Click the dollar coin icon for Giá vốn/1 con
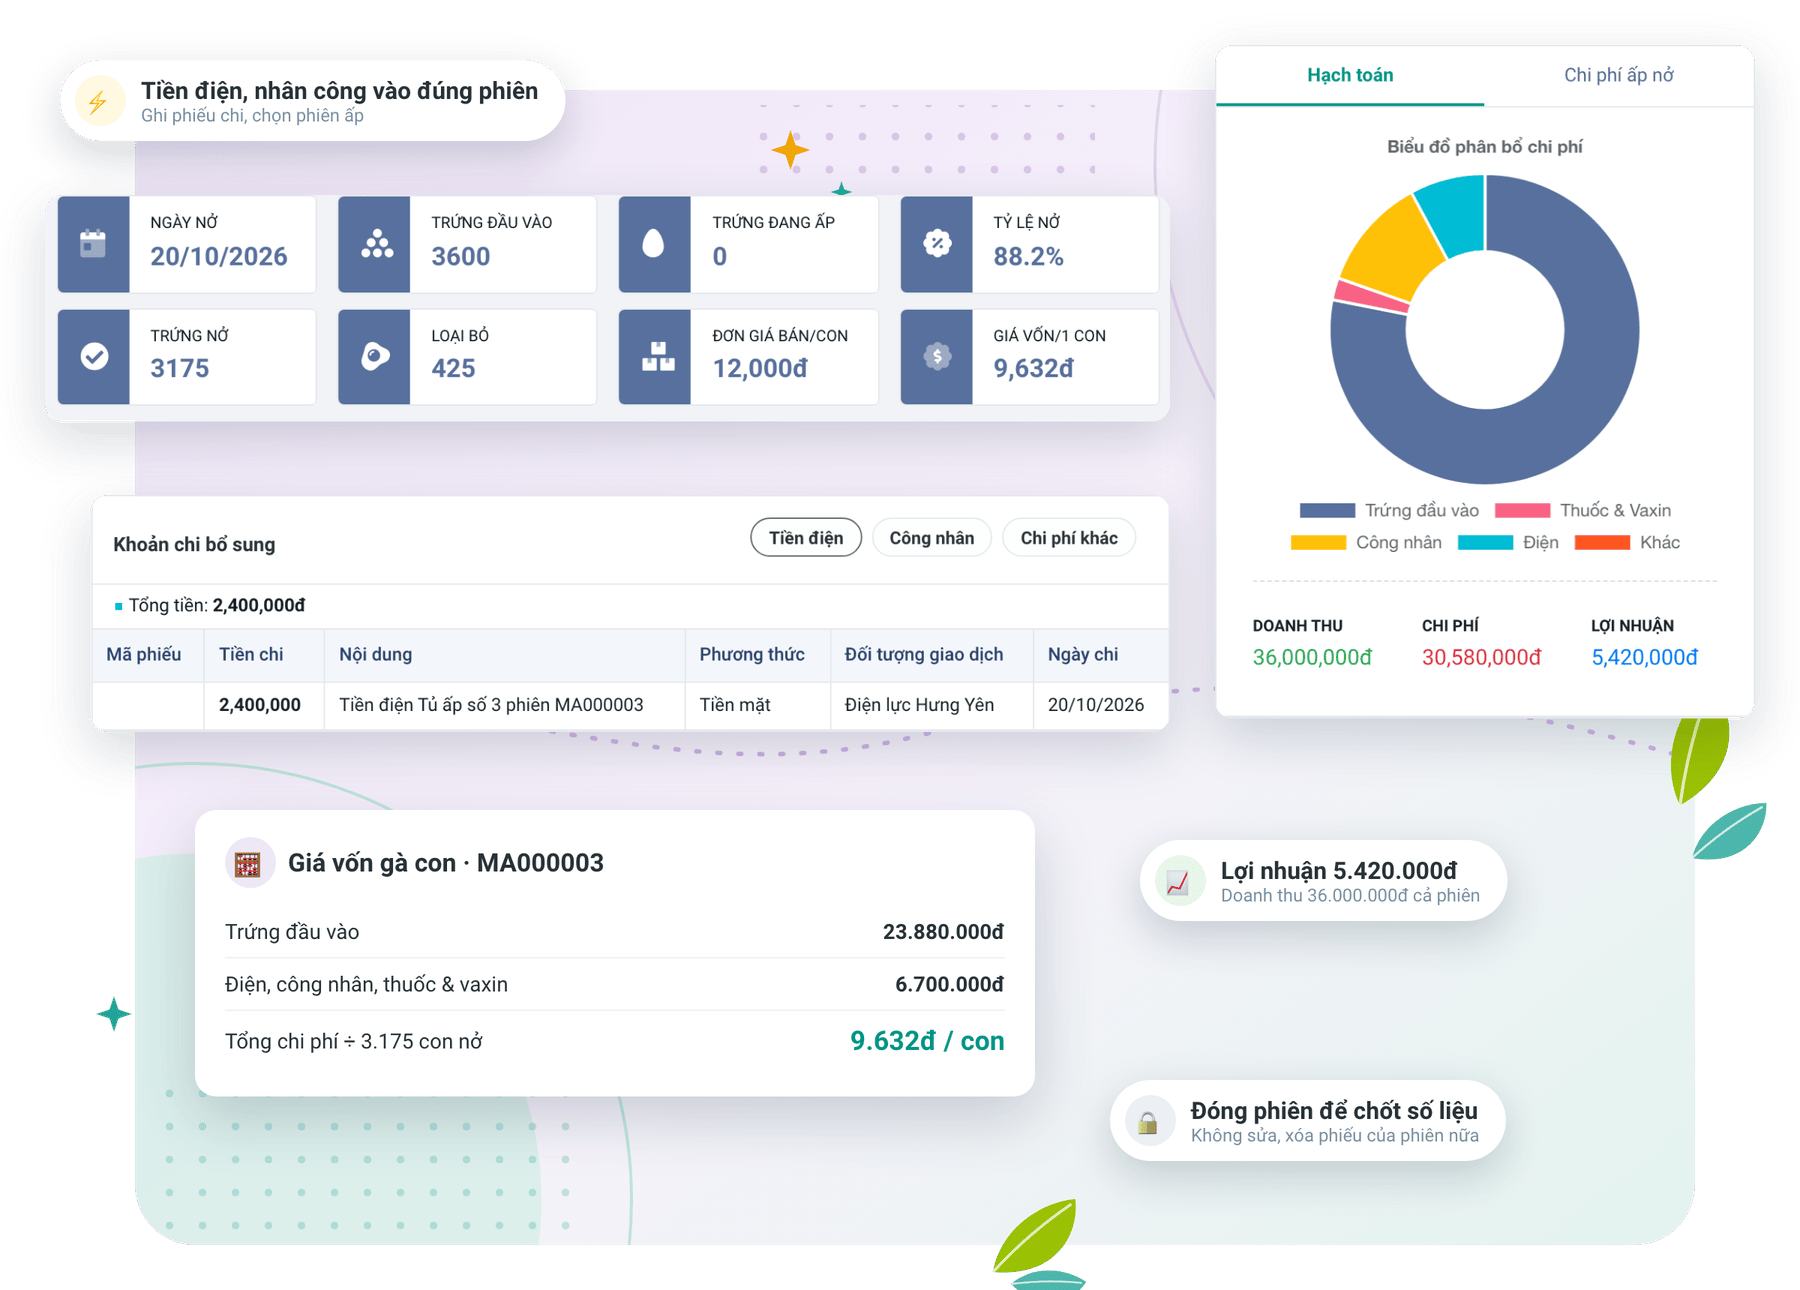Screen dimensions: 1800x1290 (x=937, y=356)
